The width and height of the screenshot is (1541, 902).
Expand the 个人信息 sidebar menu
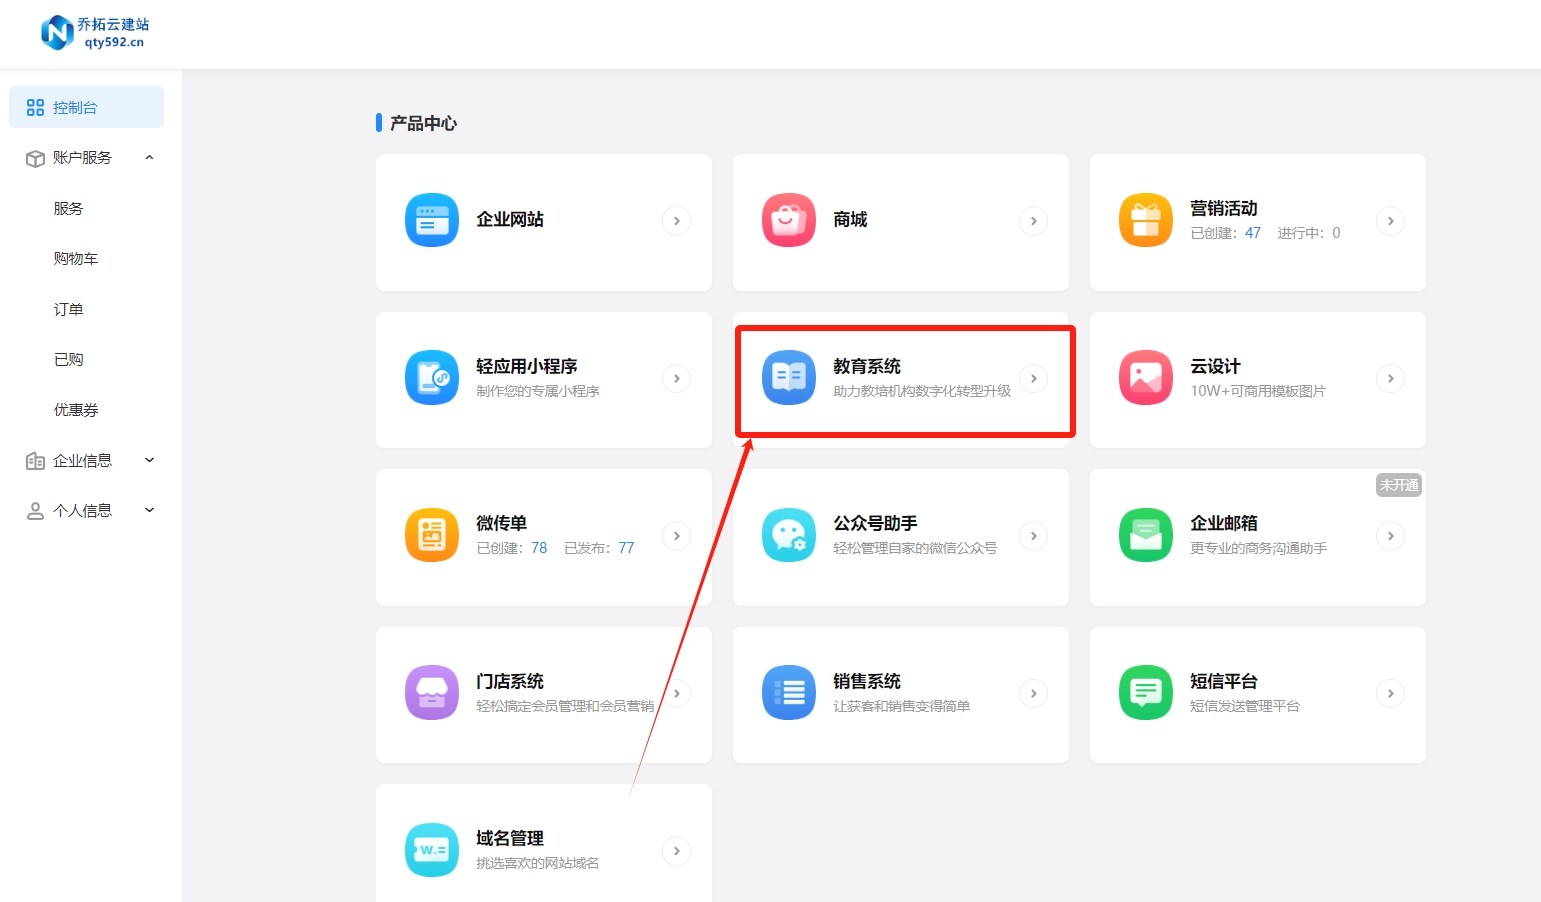tap(149, 510)
